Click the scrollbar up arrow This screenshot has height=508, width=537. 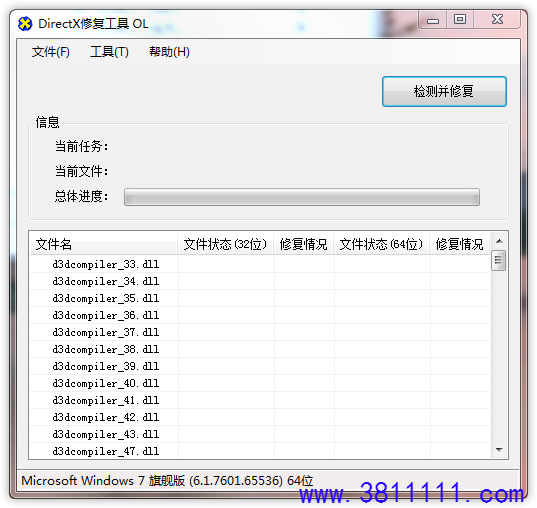pos(499,241)
